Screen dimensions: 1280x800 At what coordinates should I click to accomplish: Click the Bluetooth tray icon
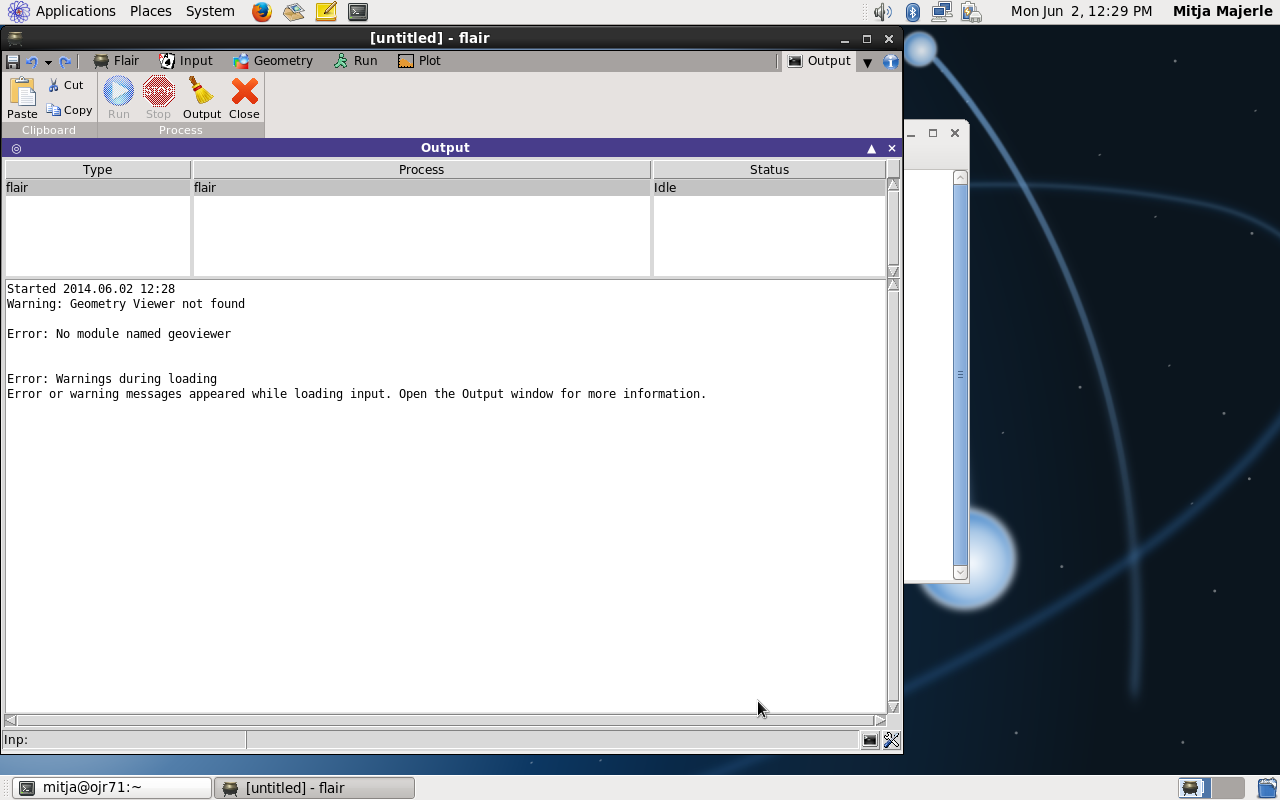tap(912, 12)
